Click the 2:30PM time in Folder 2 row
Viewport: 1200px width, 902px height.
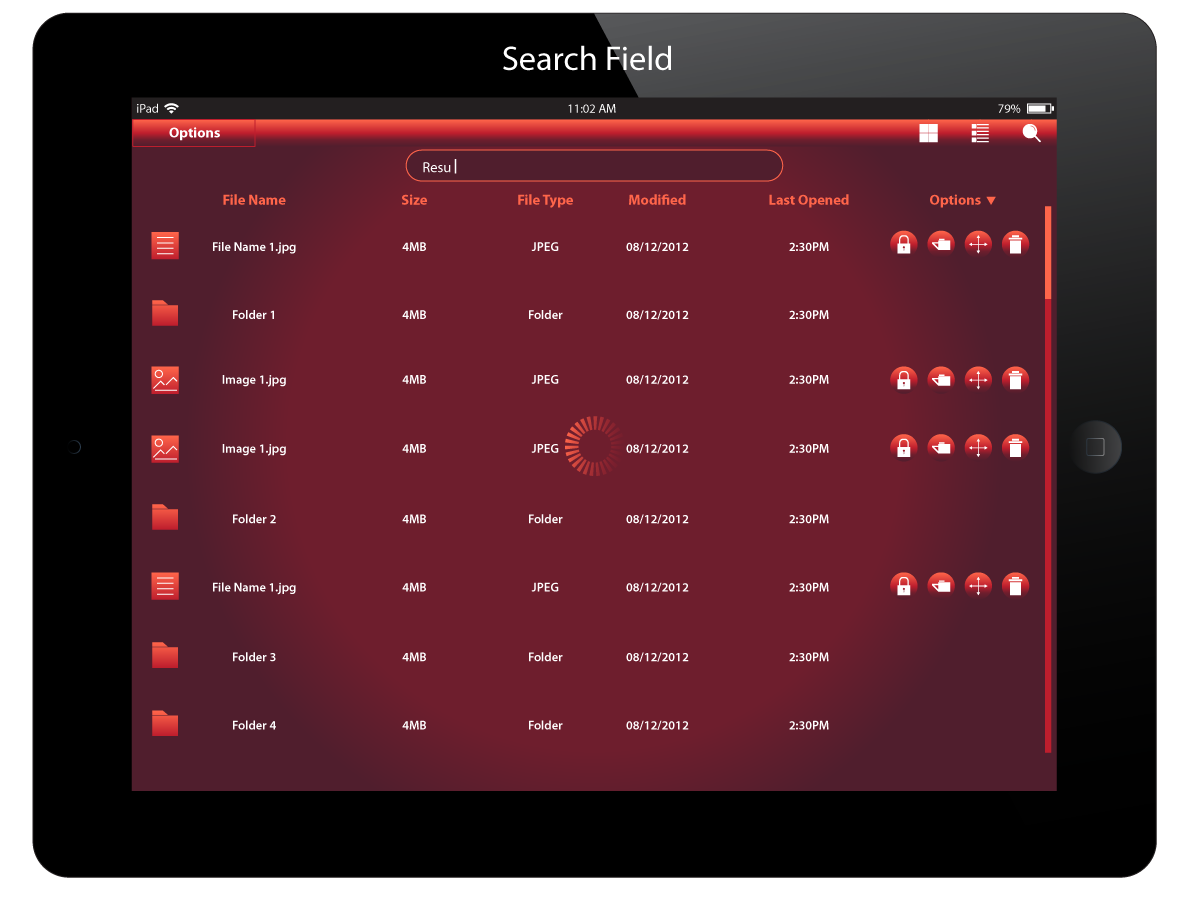(808, 519)
